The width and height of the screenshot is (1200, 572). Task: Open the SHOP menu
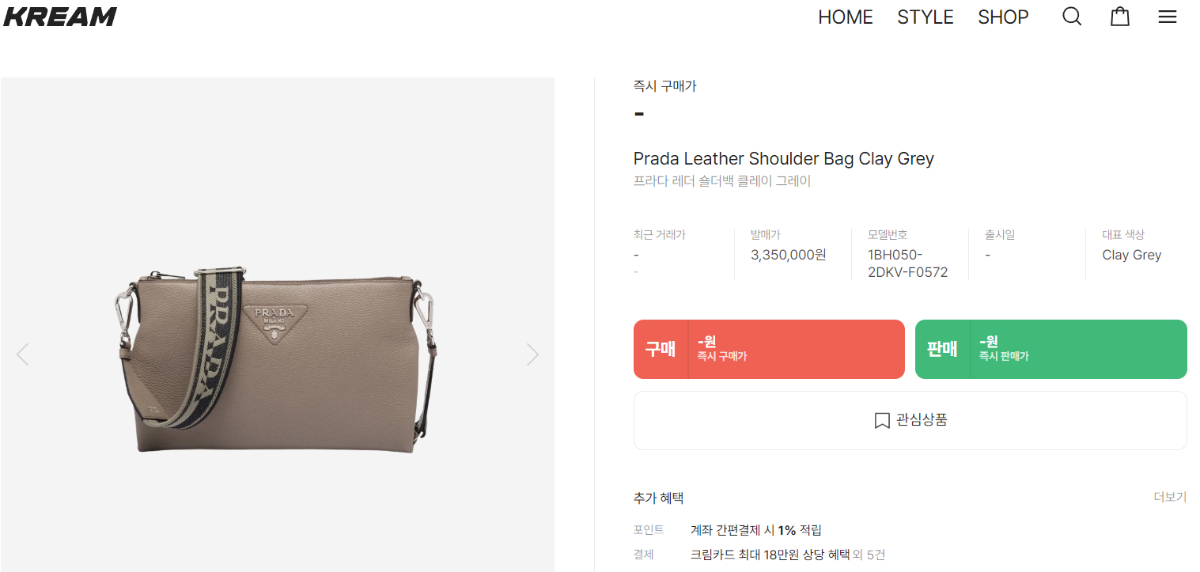point(1003,17)
